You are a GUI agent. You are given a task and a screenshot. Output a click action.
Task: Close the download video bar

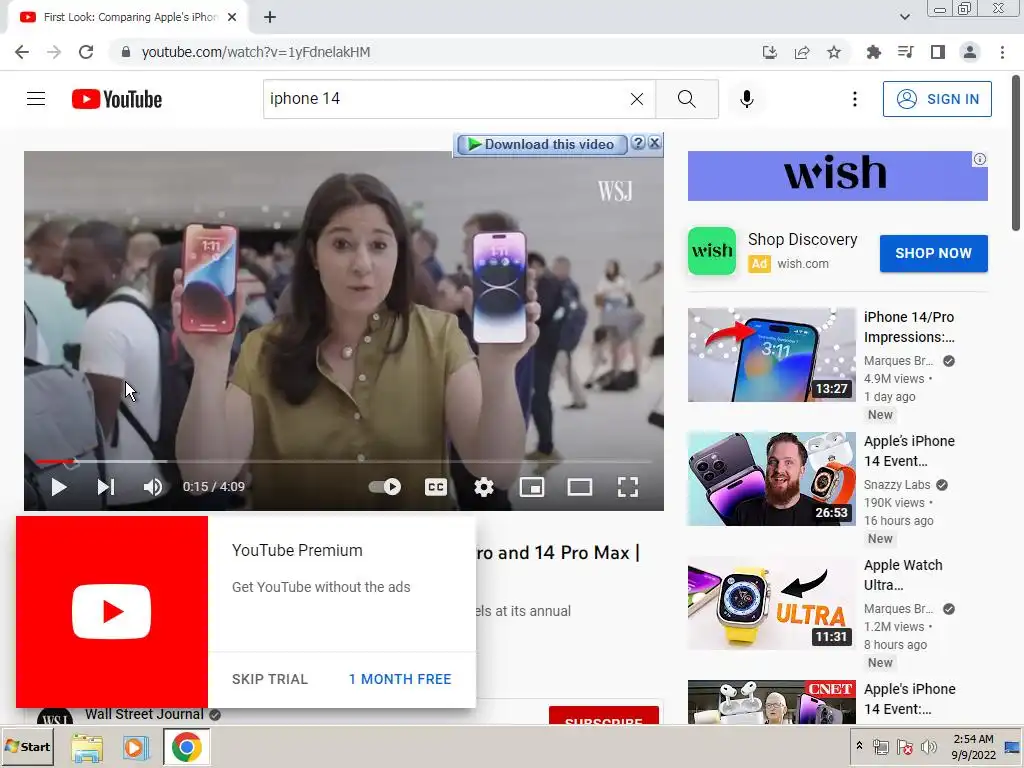click(x=654, y=142)
